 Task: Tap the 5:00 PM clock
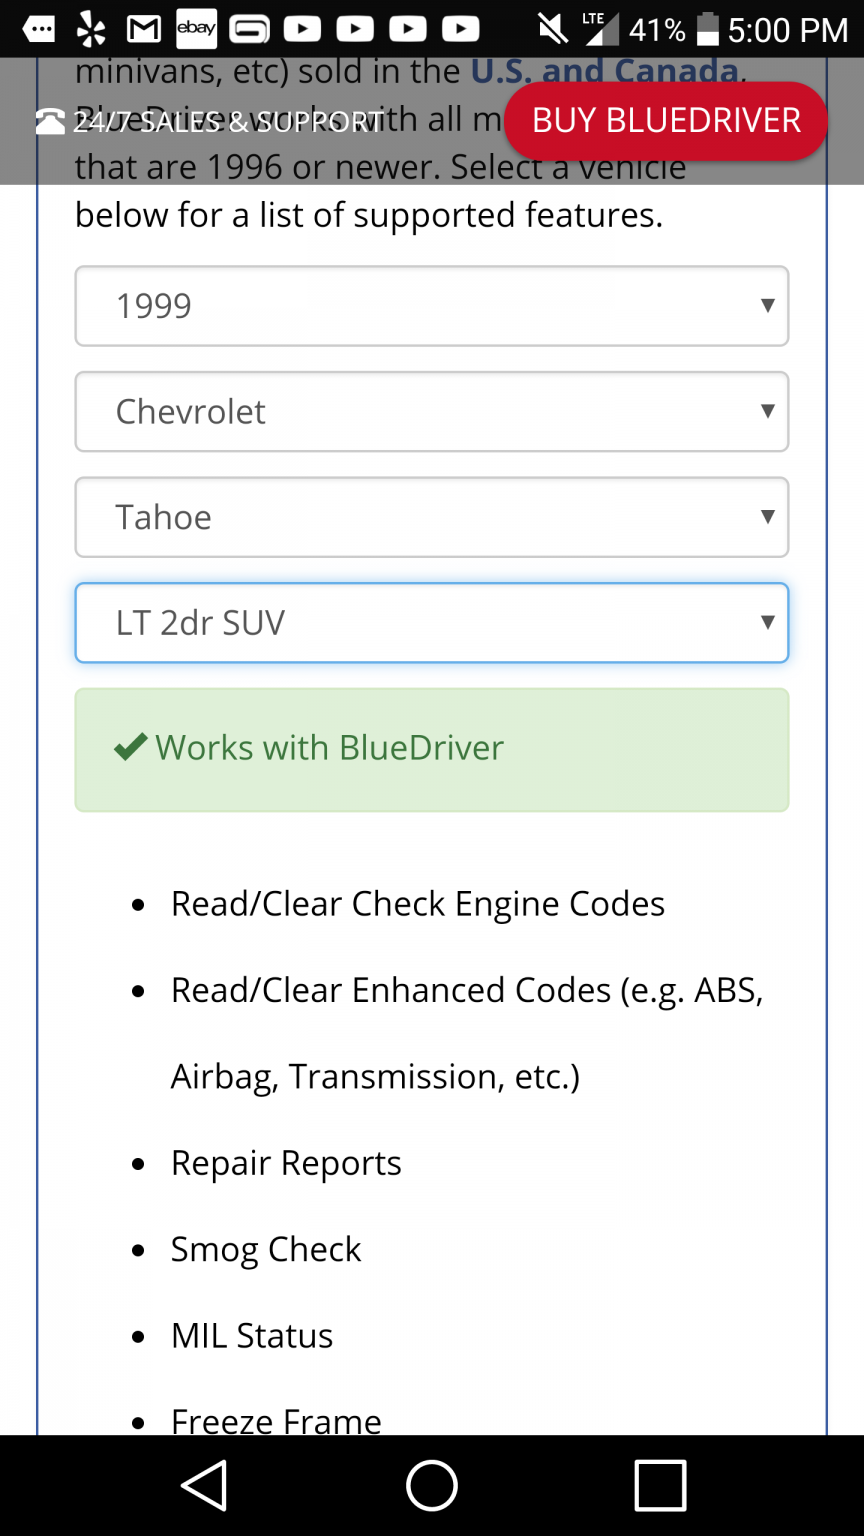788,30
